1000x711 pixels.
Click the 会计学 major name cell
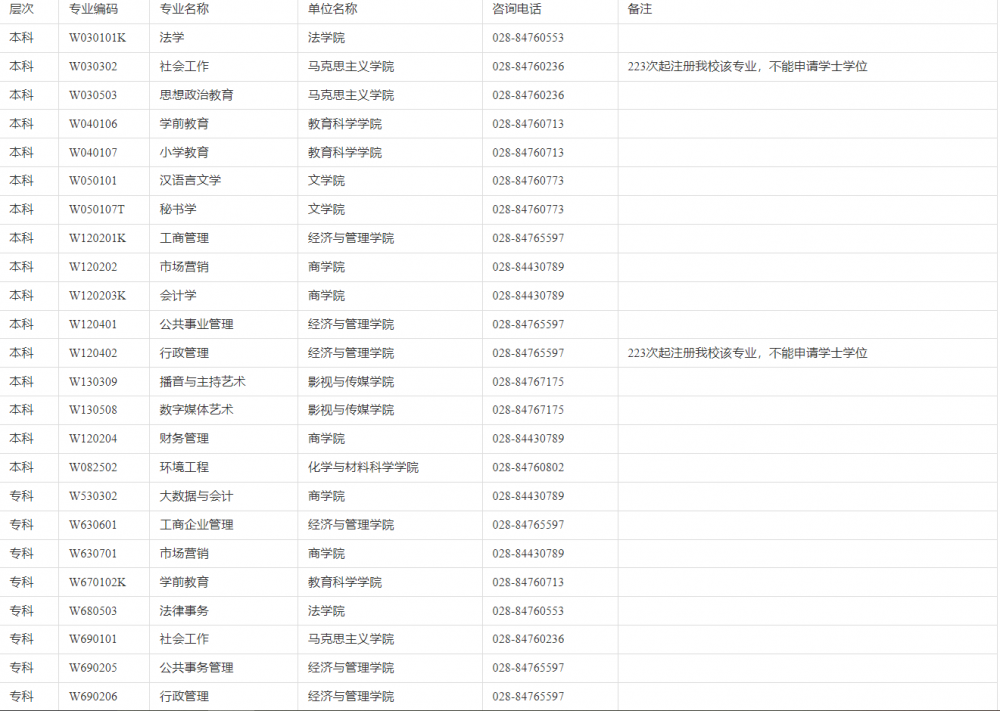(178, 296)
